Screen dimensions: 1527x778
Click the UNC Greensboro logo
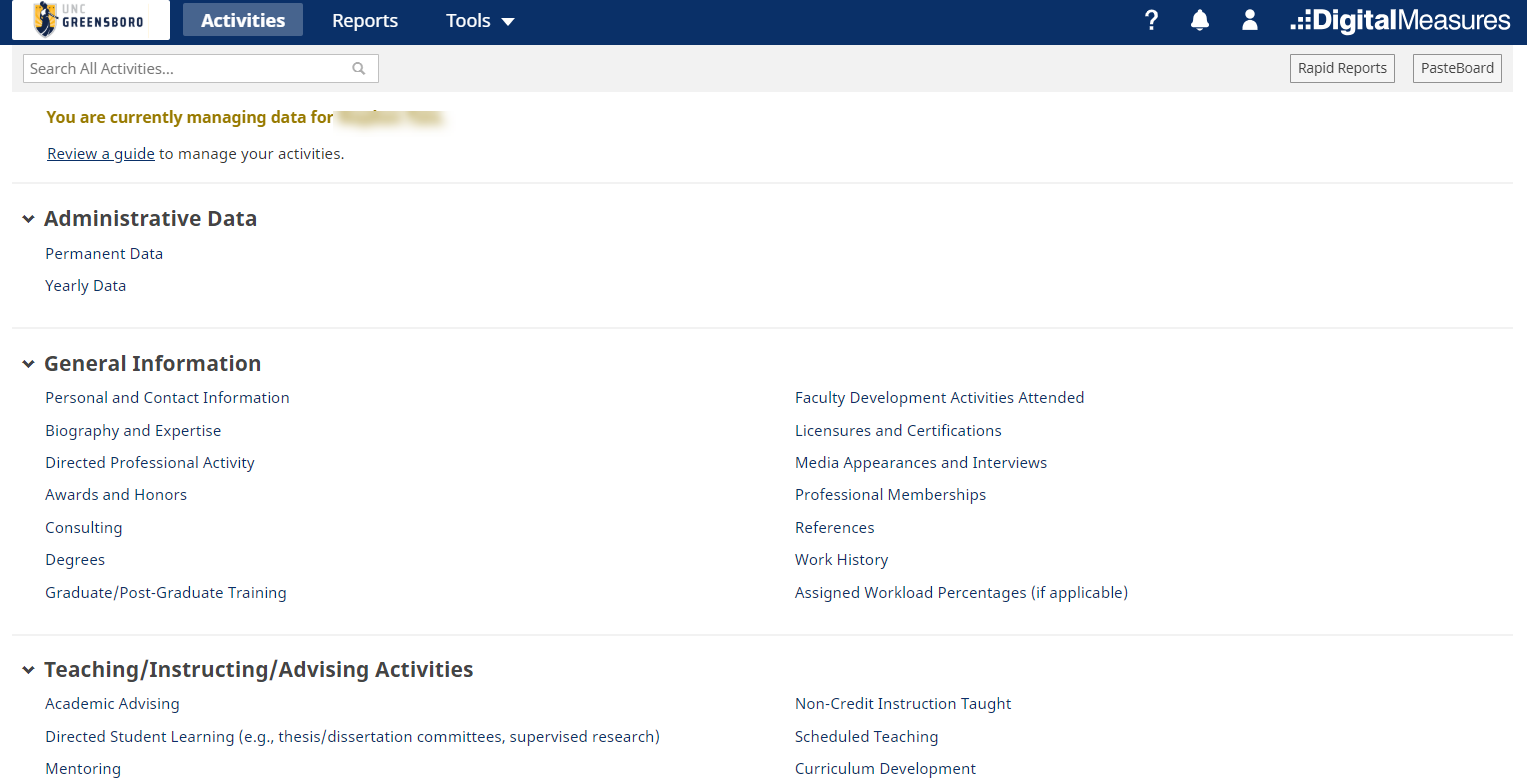coord(91,20)
